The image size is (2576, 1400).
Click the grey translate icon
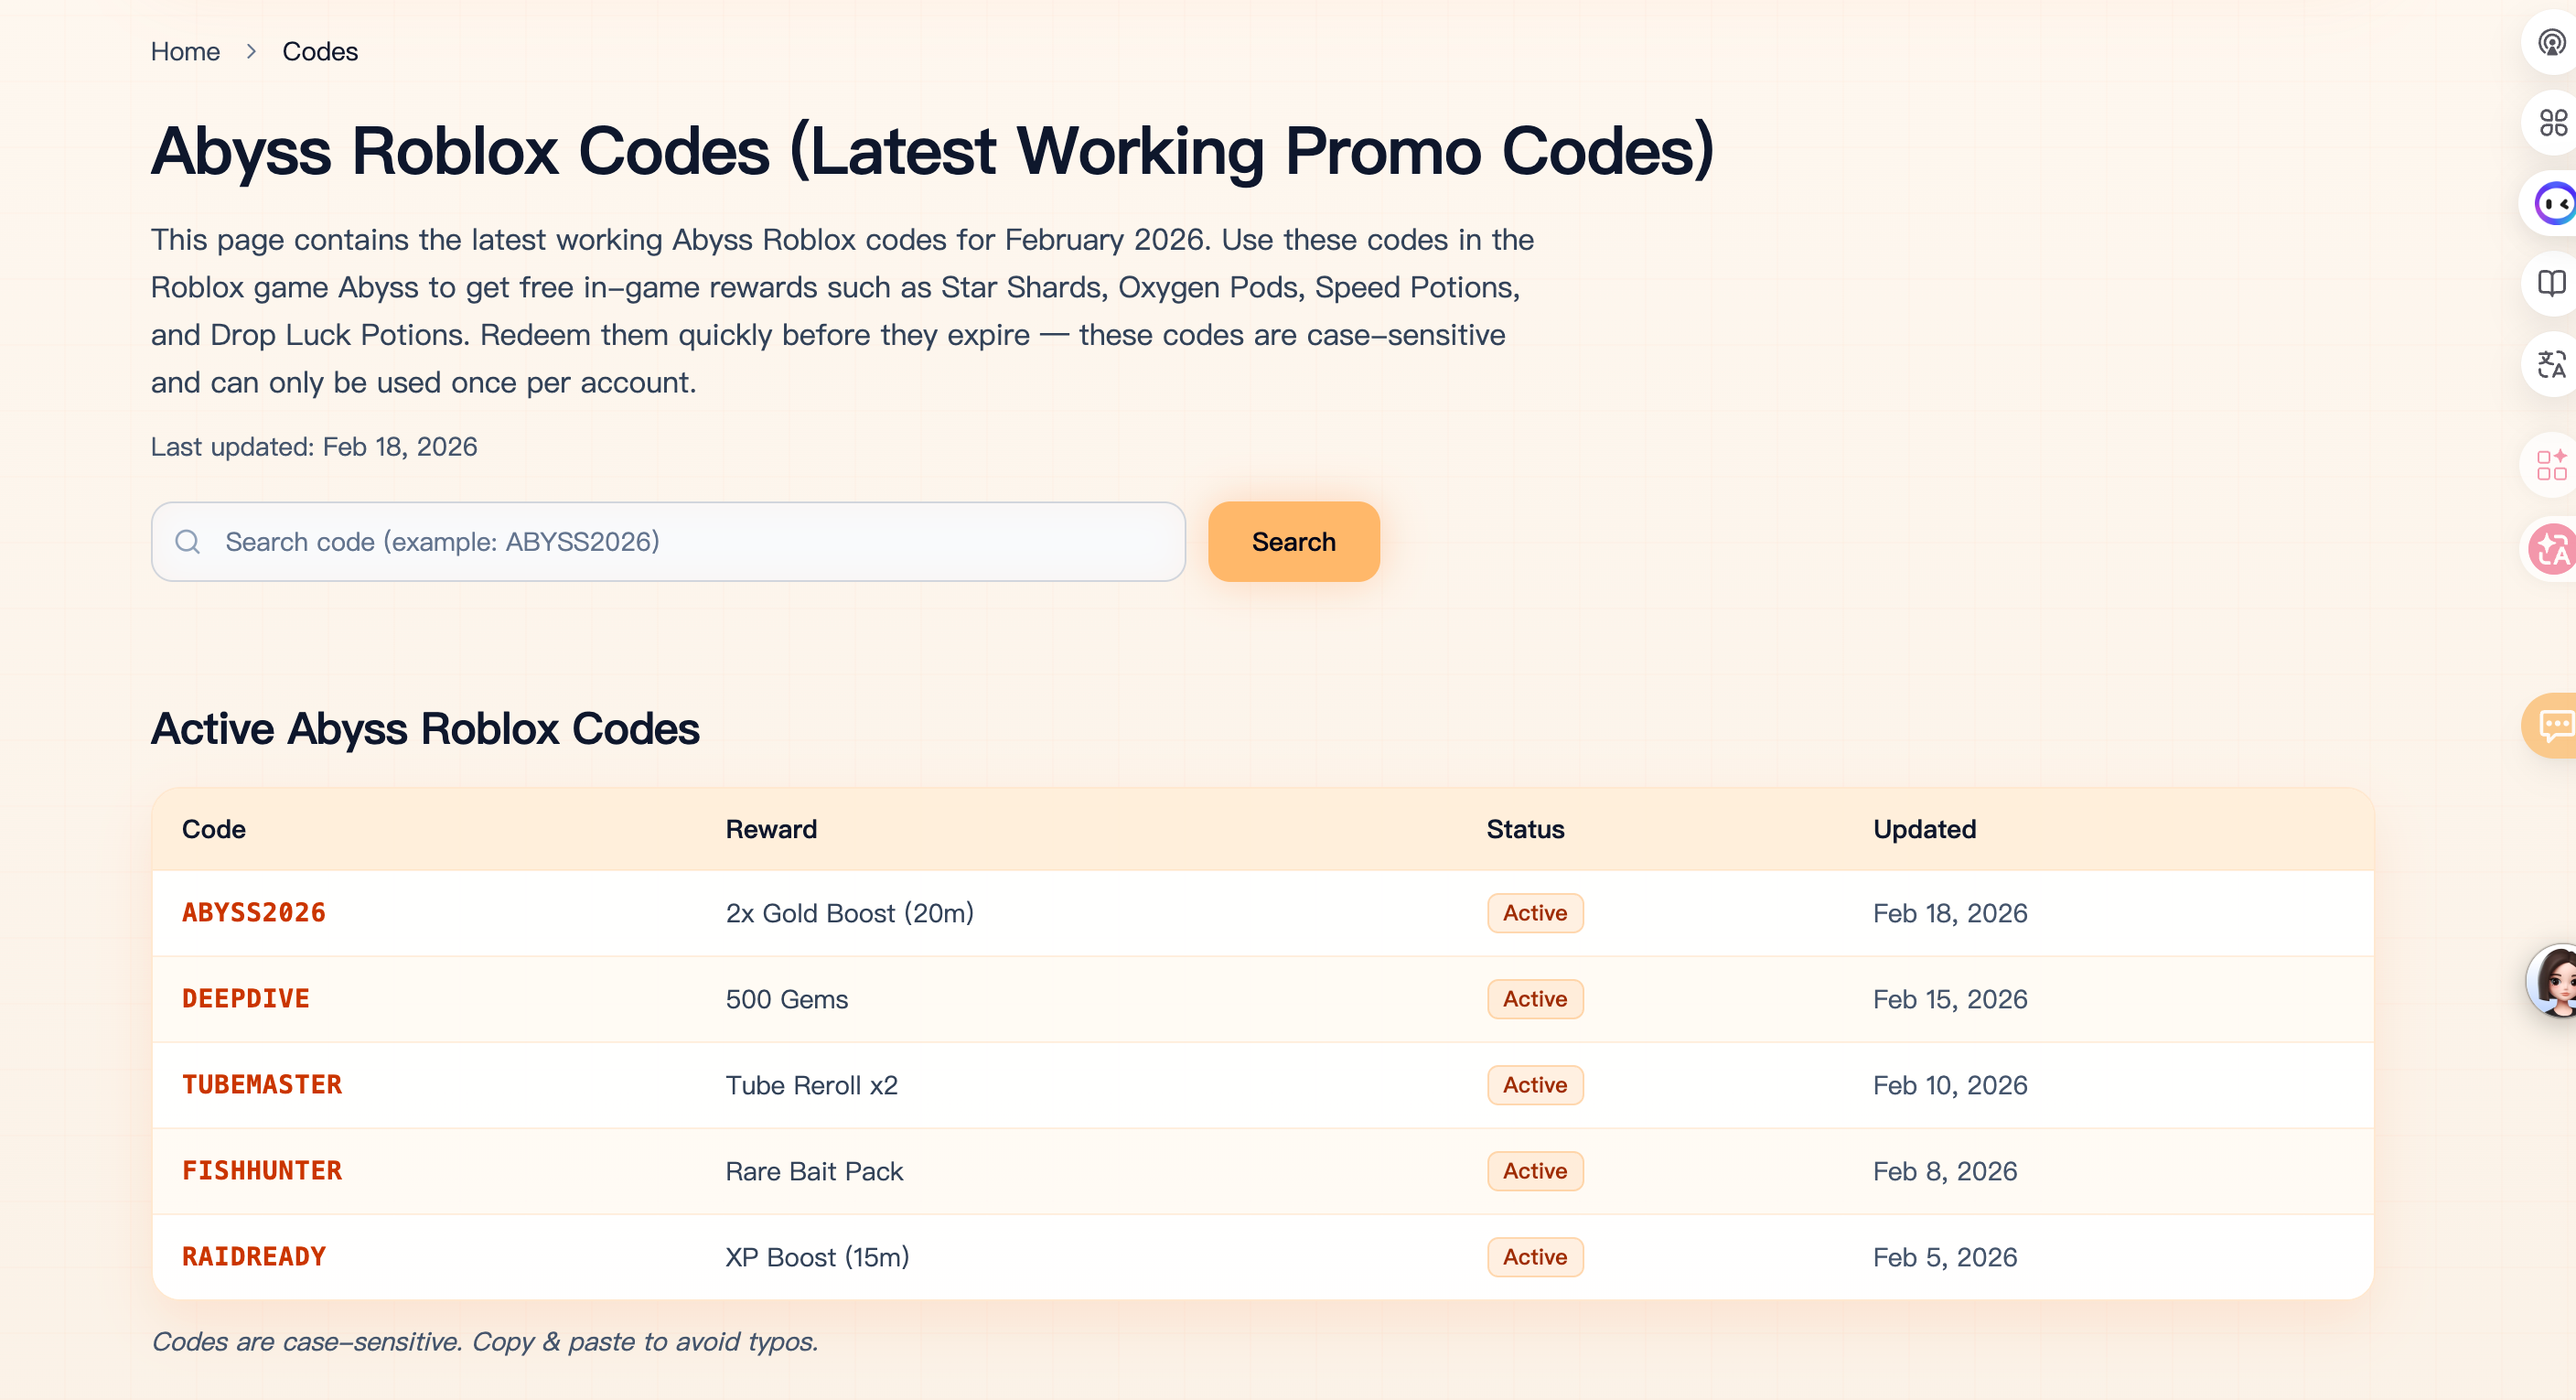pos(2552,364)
